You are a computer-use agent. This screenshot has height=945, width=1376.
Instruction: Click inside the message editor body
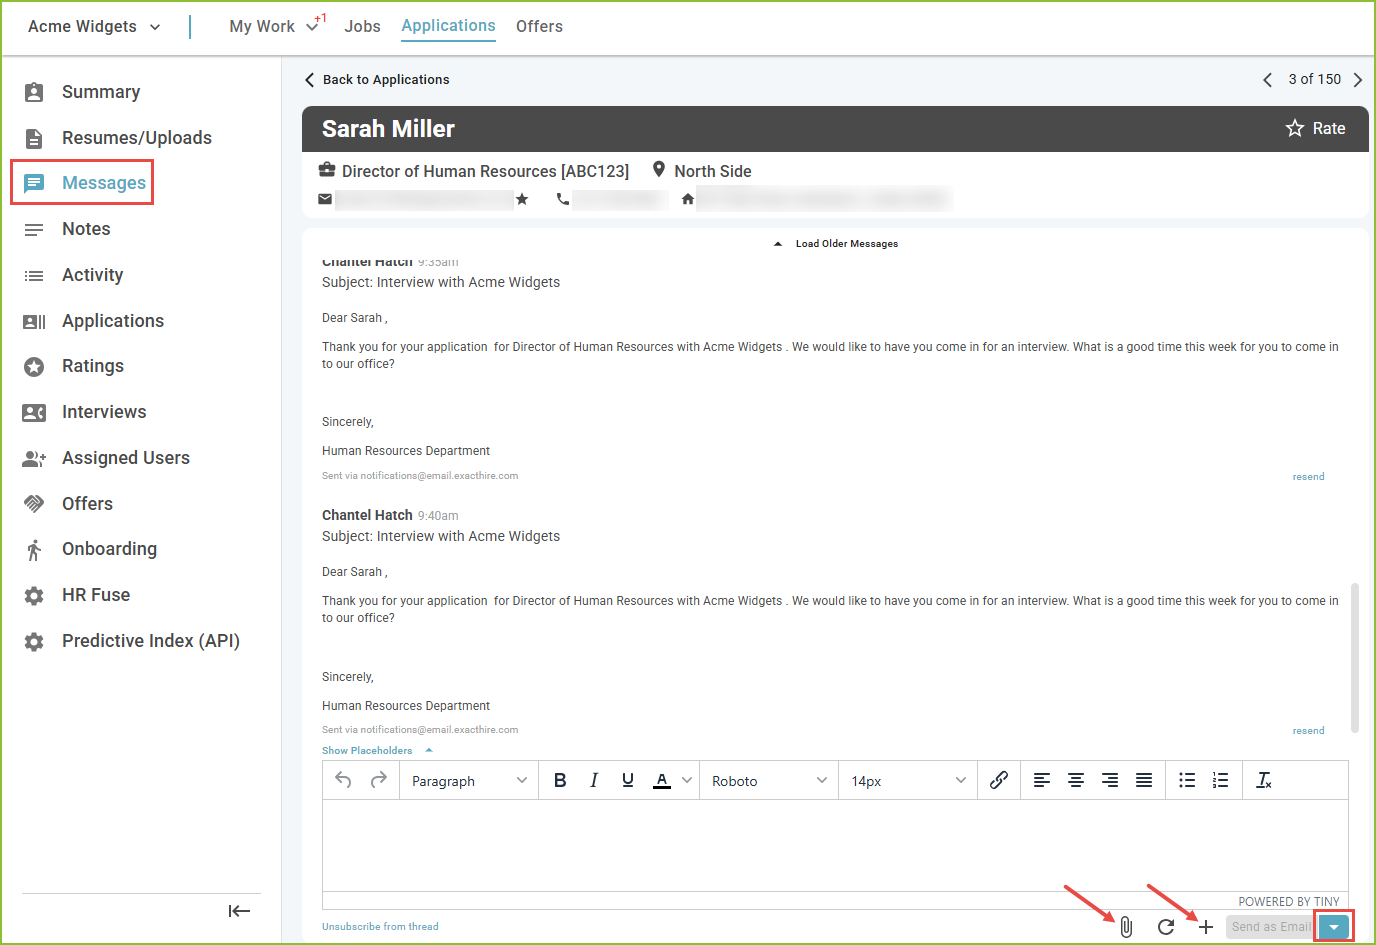point(835,845)
